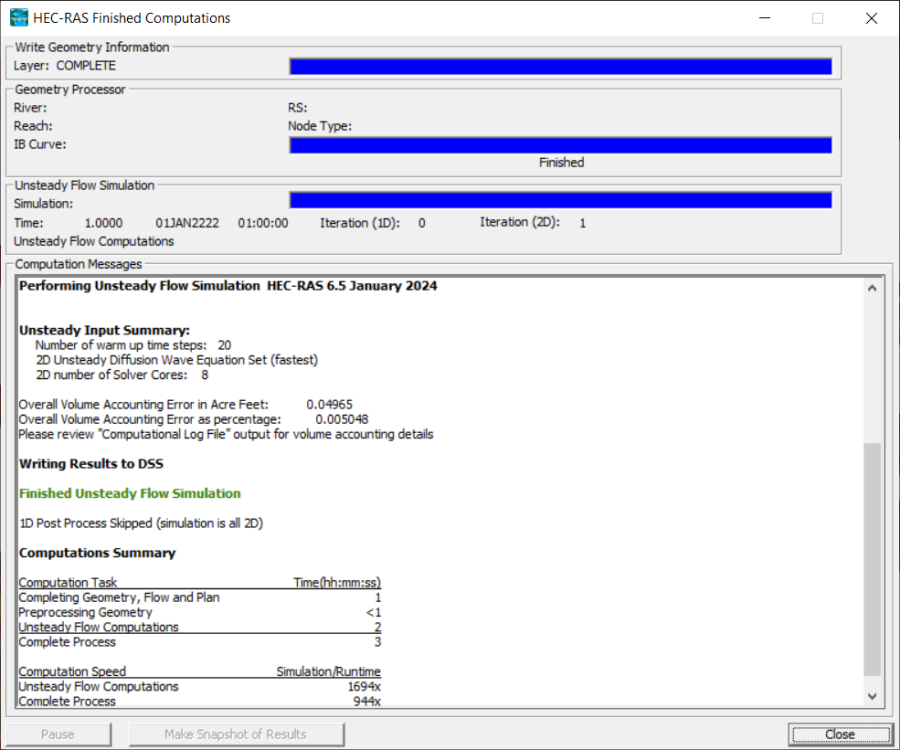This screenshot has height=750, width=900.
Task: Click "Finished" label under Geometry Processor bar
Action: pyautogui.click(x=561, y=162)
